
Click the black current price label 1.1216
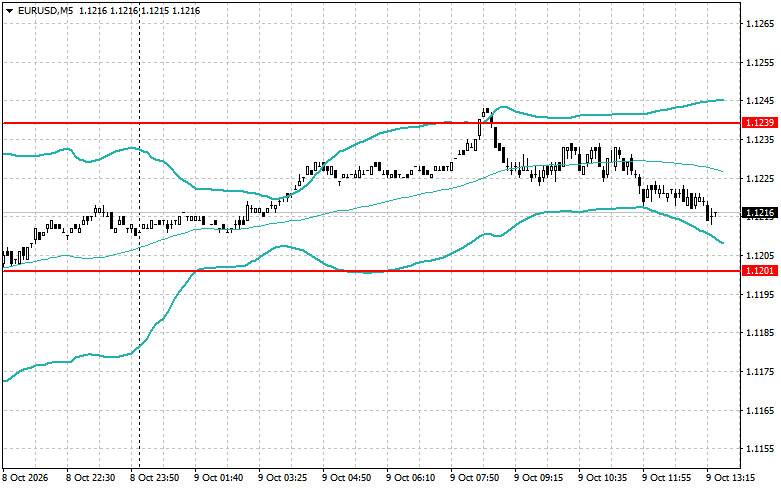(x=760, y=213)
